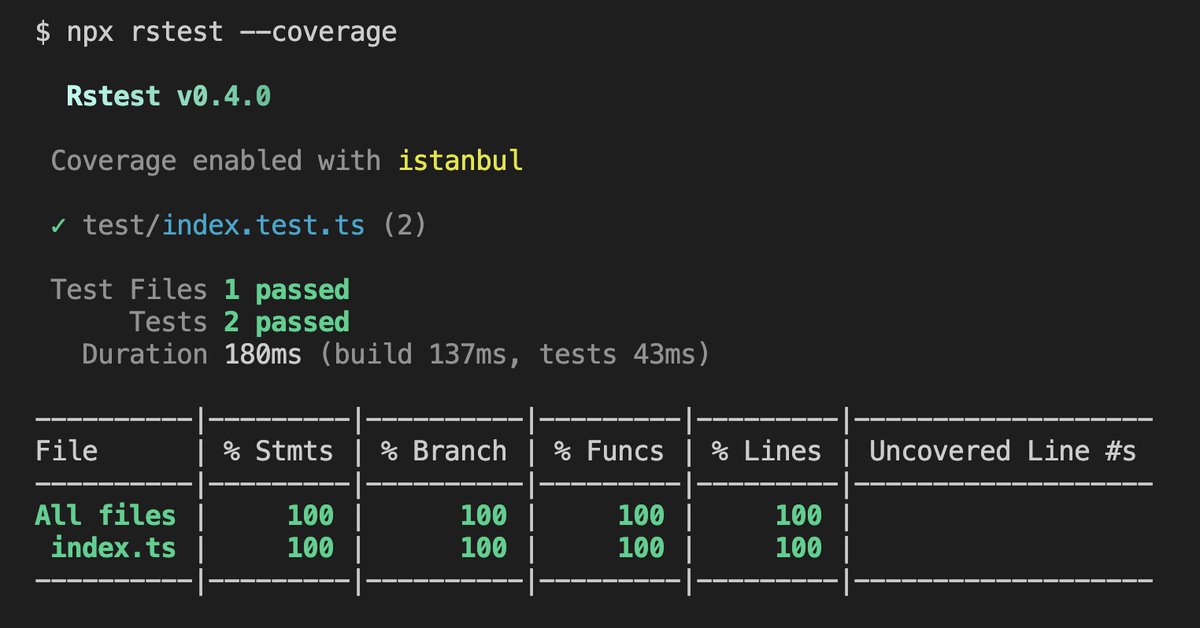The height and width of the screenshot is (628, 1200).
Task: Click the 'File' column header
Action: (67, 451)
